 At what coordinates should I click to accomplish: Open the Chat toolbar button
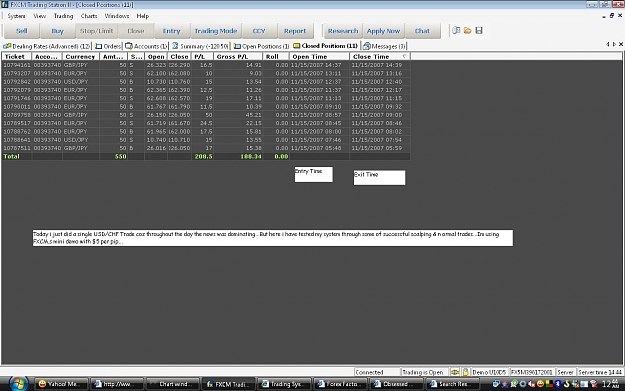(x=422, y=31)
